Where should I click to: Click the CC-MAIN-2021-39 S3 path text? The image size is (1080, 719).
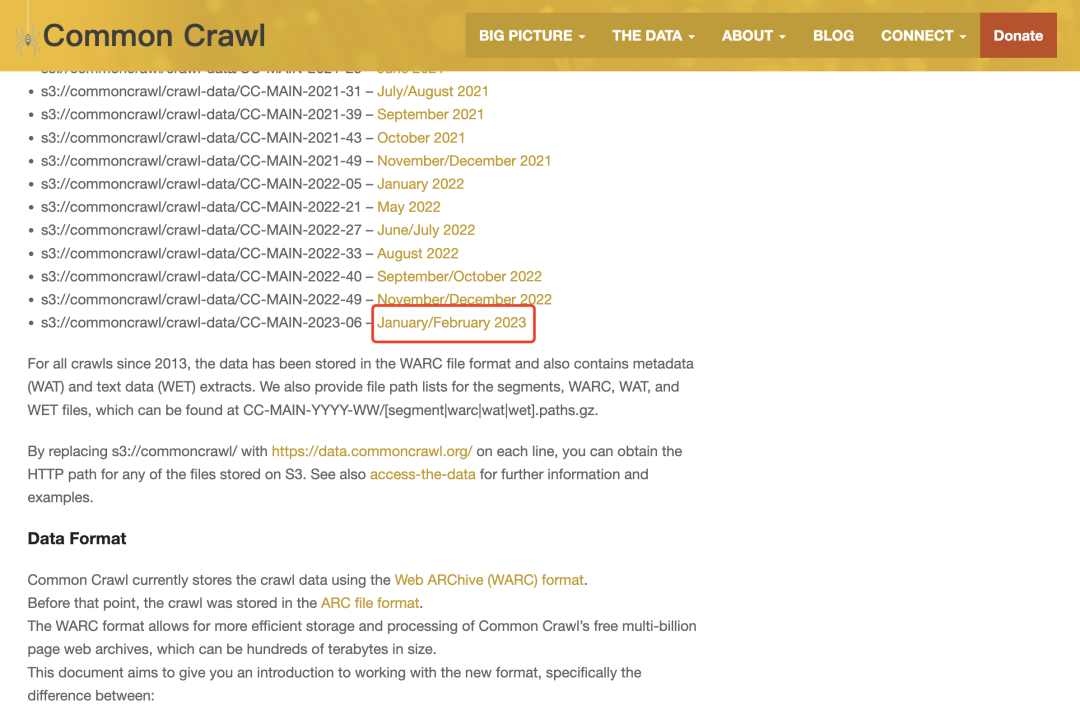point(201,114)
